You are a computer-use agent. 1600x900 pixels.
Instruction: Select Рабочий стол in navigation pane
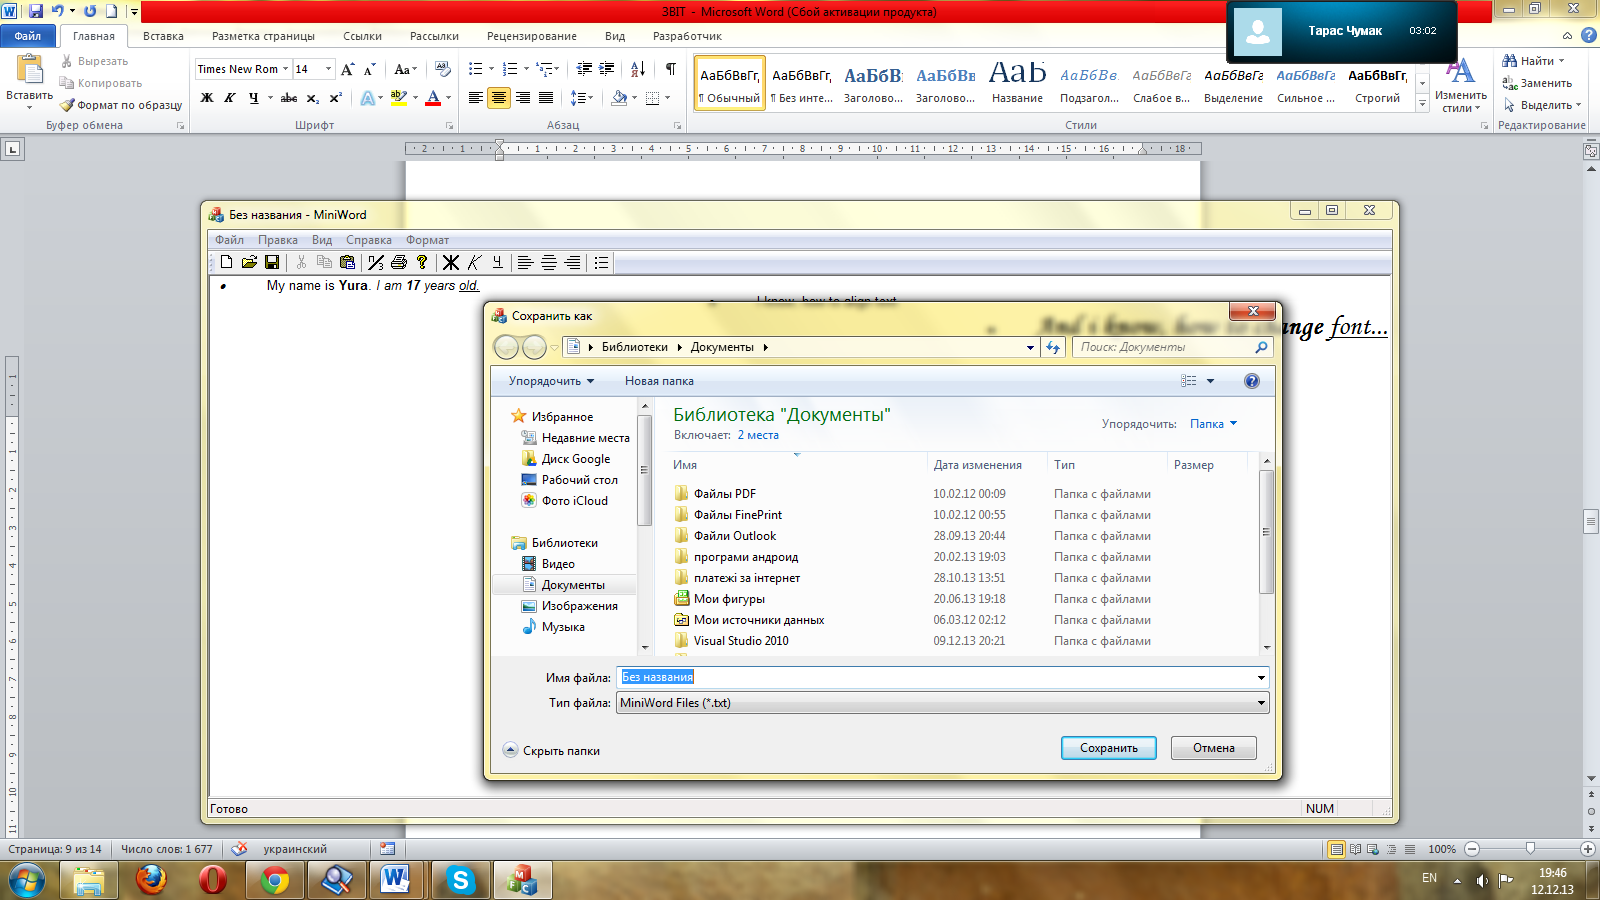click(569, 480)
